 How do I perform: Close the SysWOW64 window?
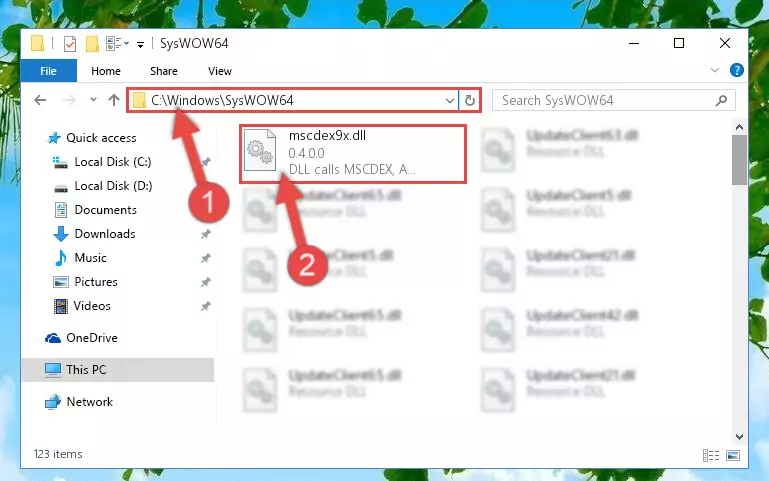point(724,44)
